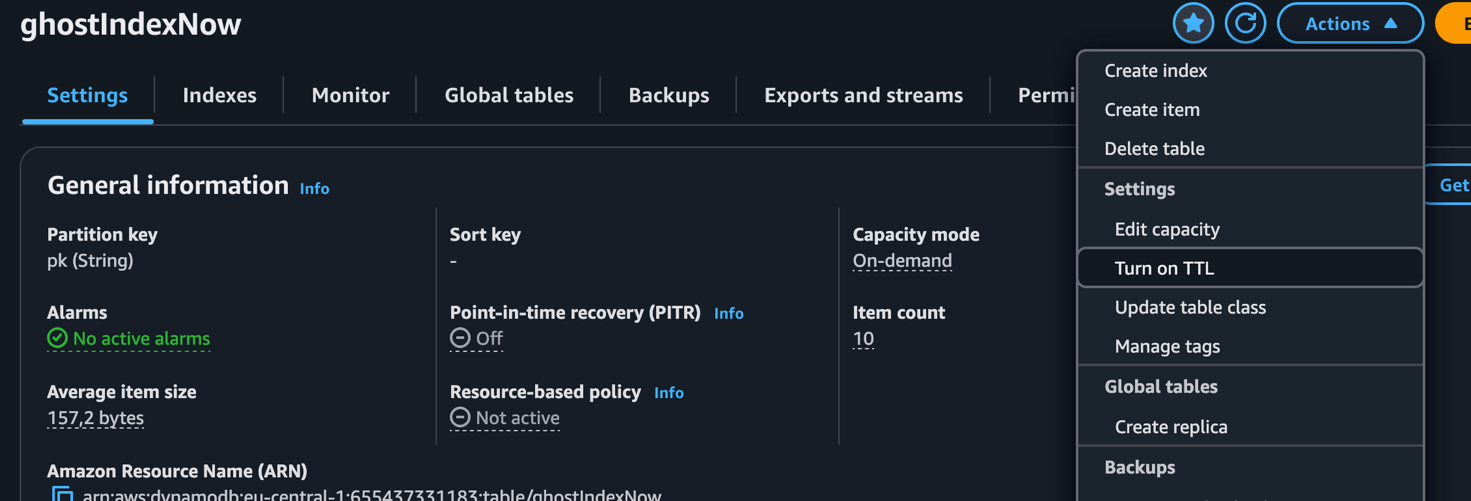Select Create replica menu entry
The width and height of the screenshot is (1471, 501).
[1250, 426]
